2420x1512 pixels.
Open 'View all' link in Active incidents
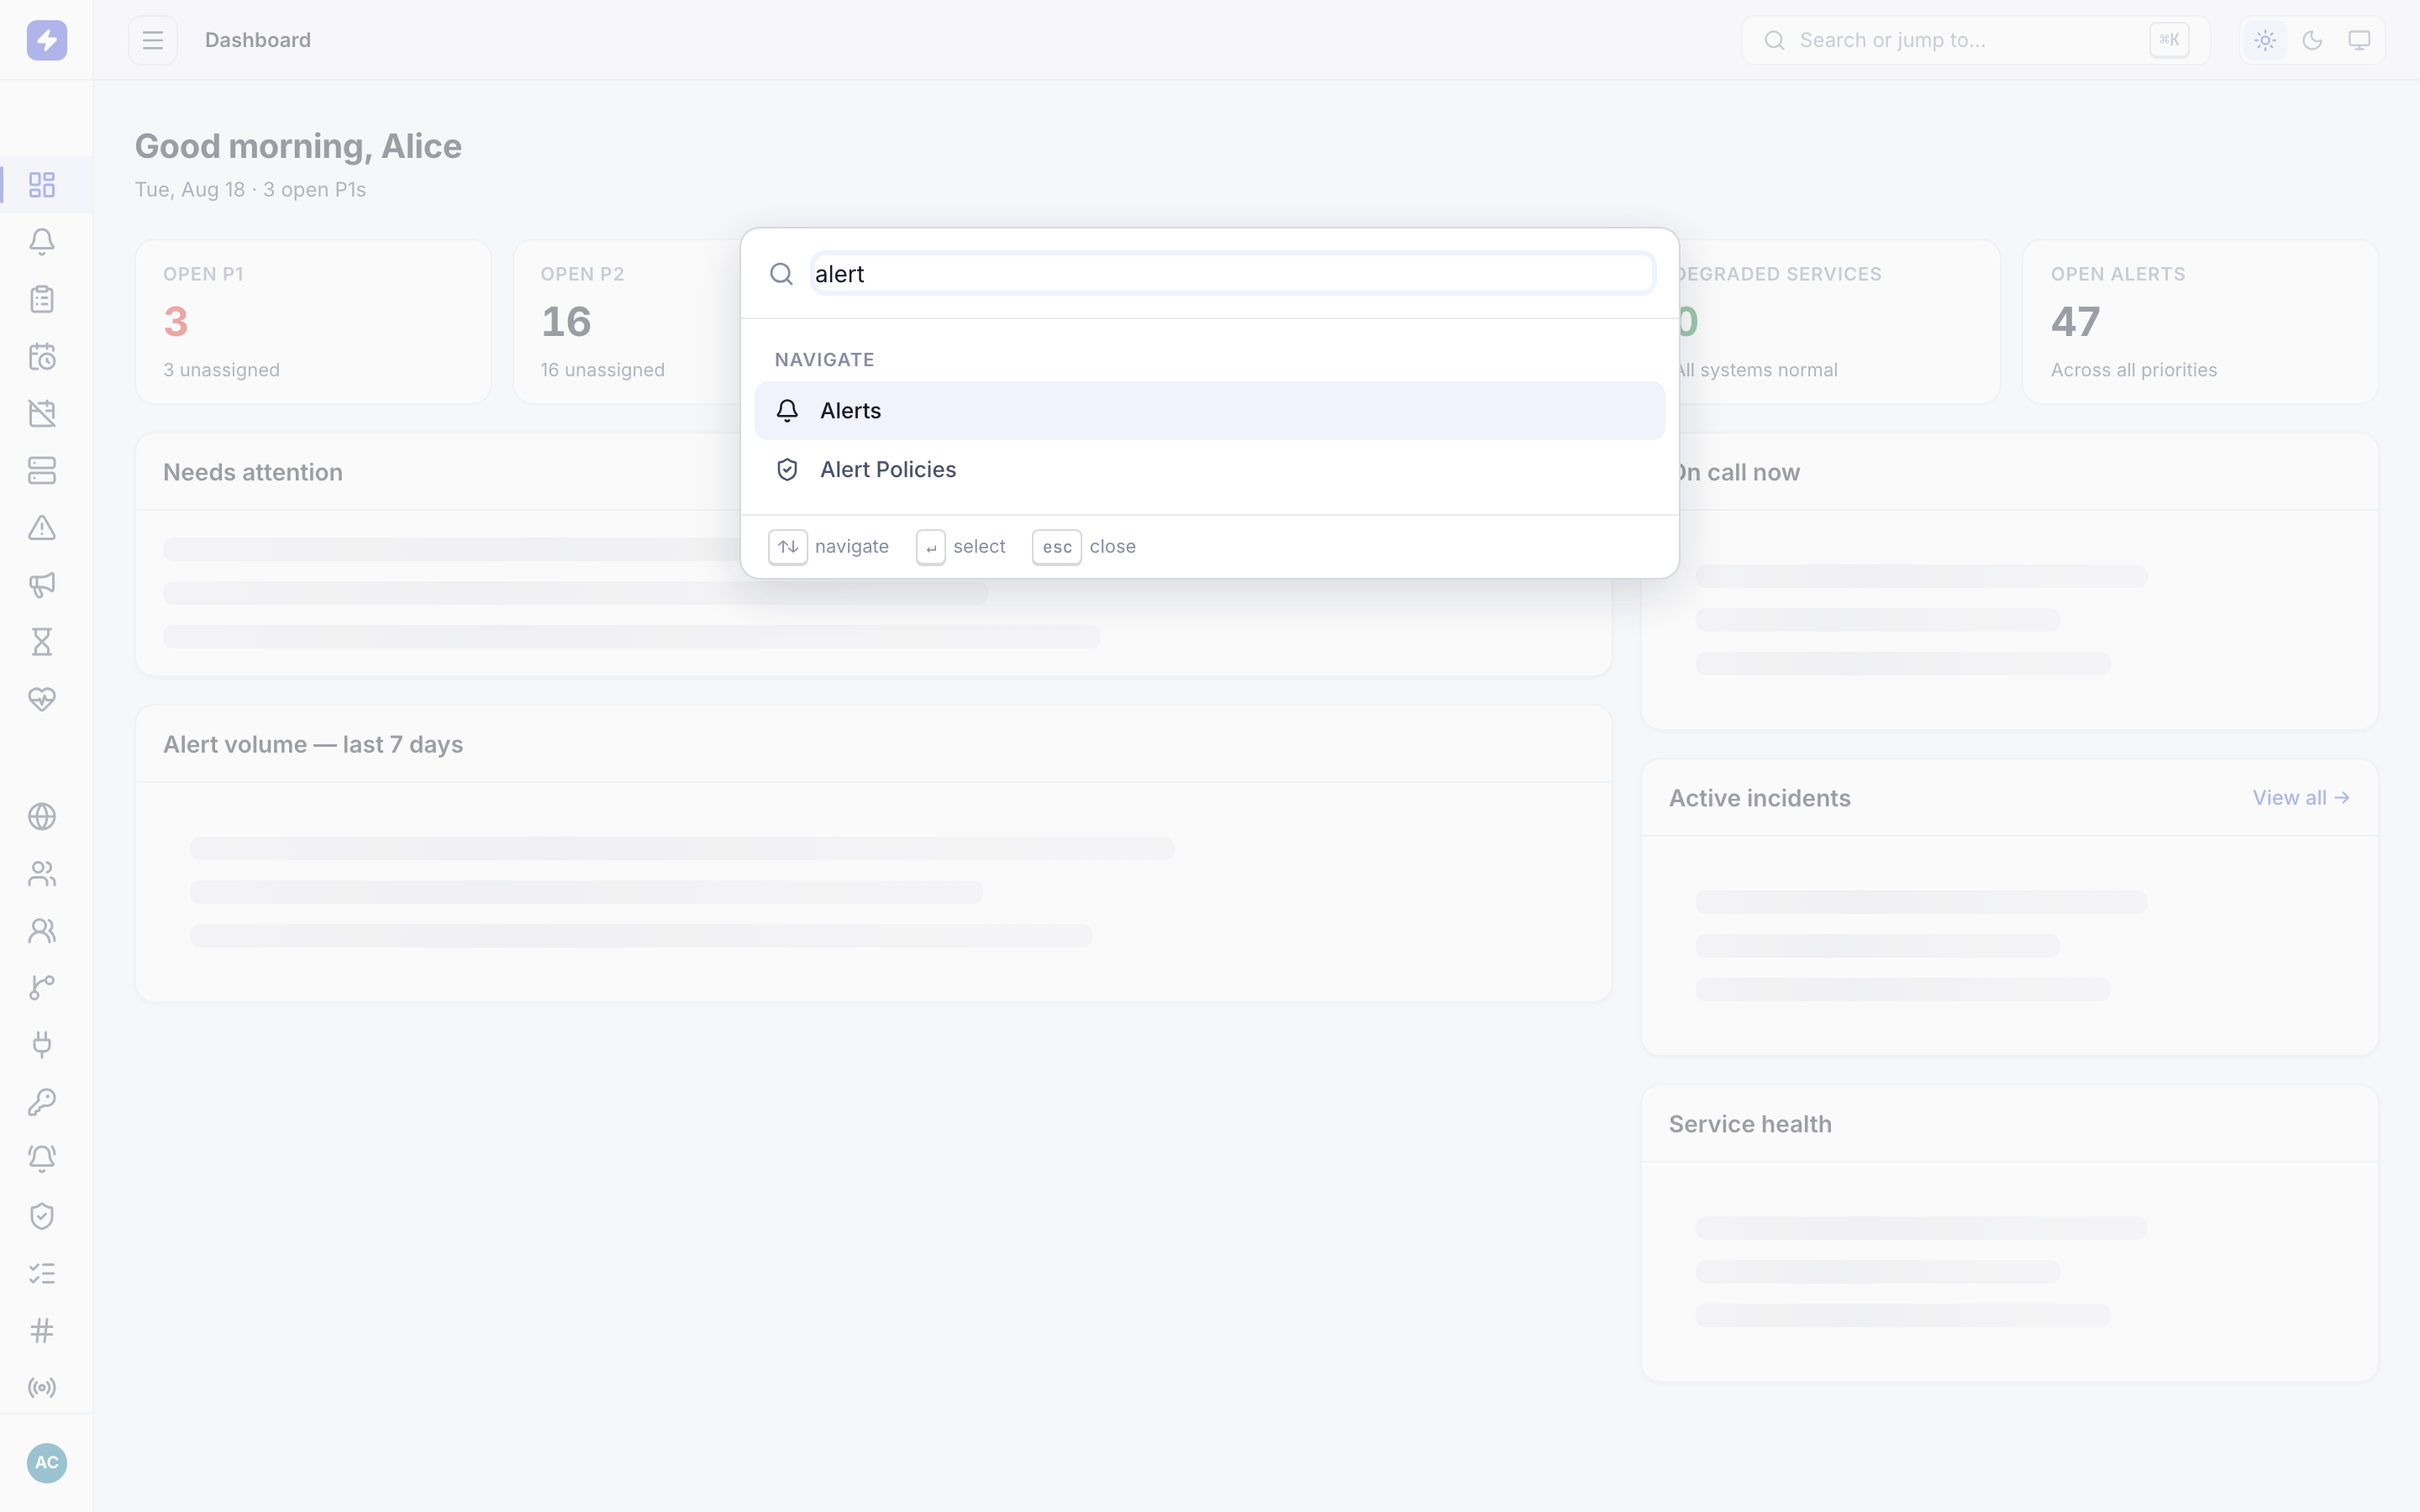tap(2300, 798)
